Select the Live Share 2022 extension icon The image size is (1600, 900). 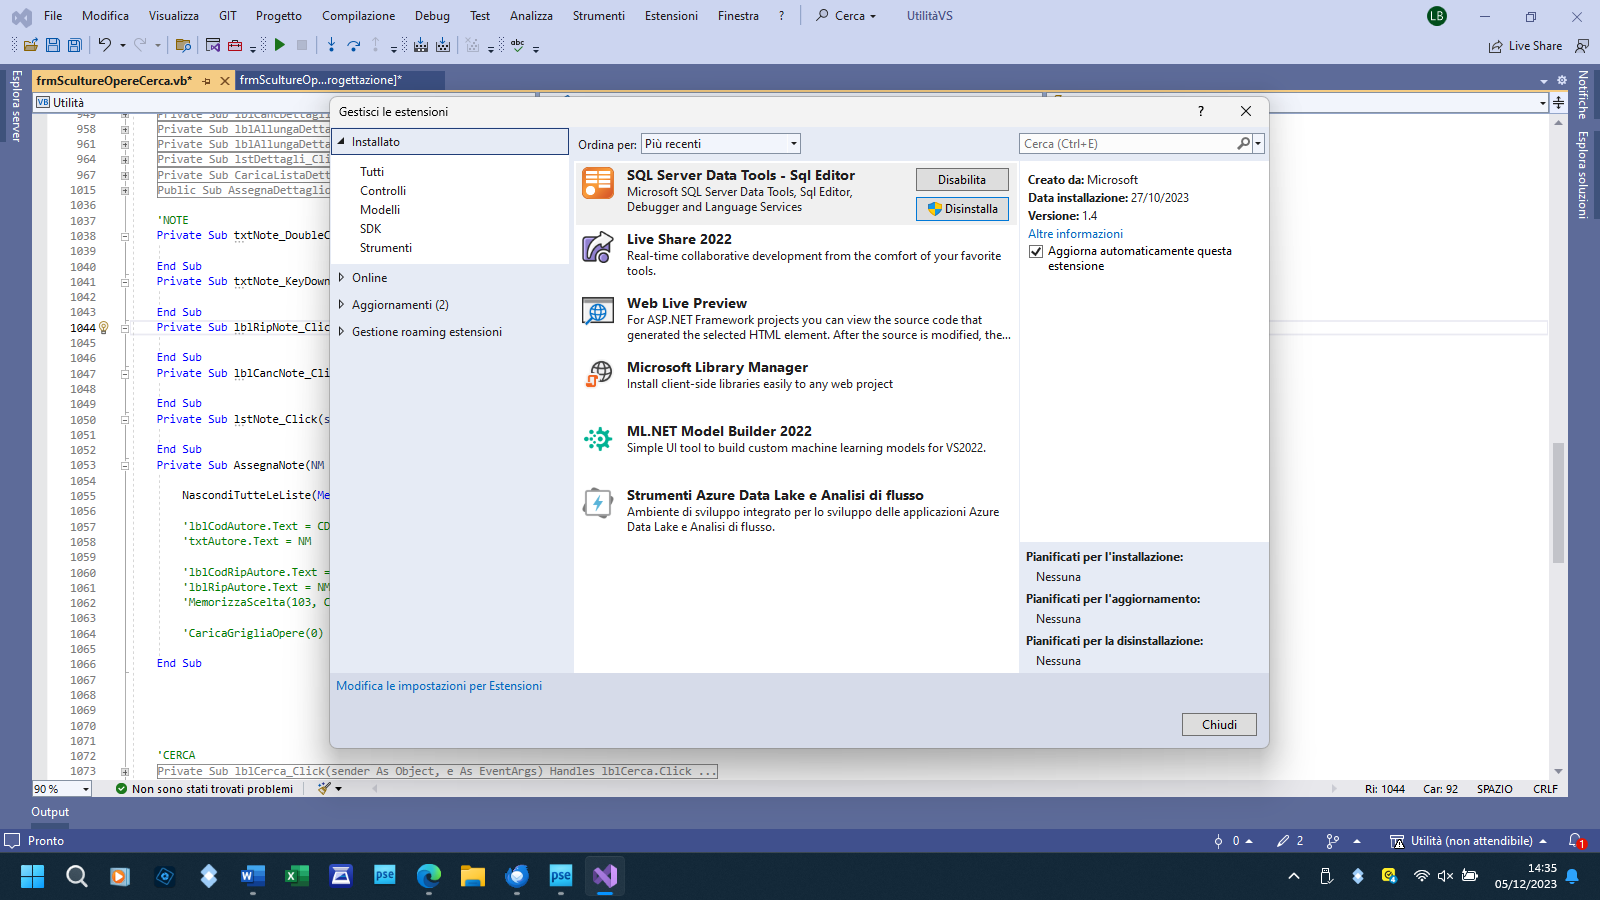click(598, 247)
